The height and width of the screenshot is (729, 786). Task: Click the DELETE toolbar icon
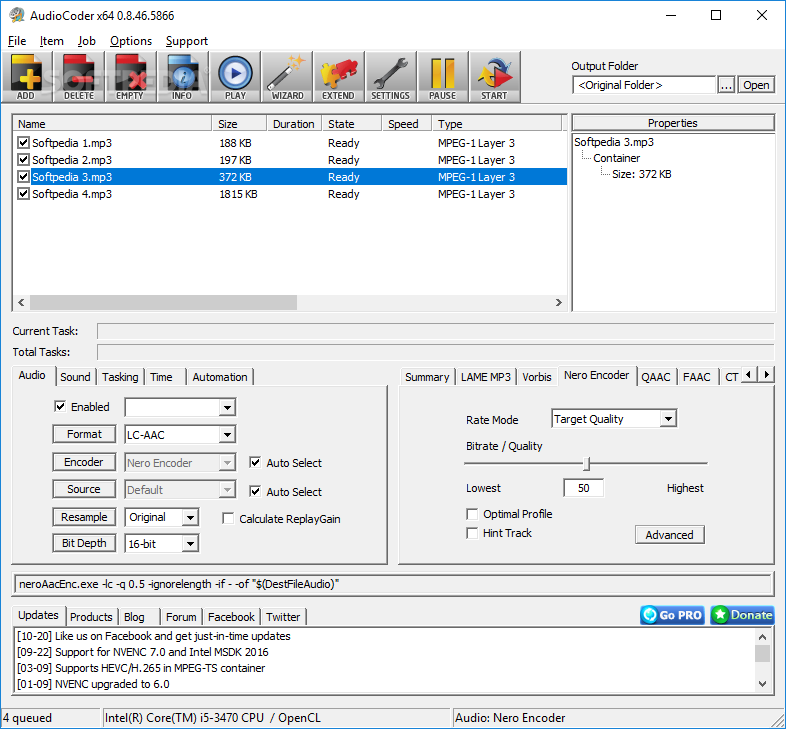(79, 77)
